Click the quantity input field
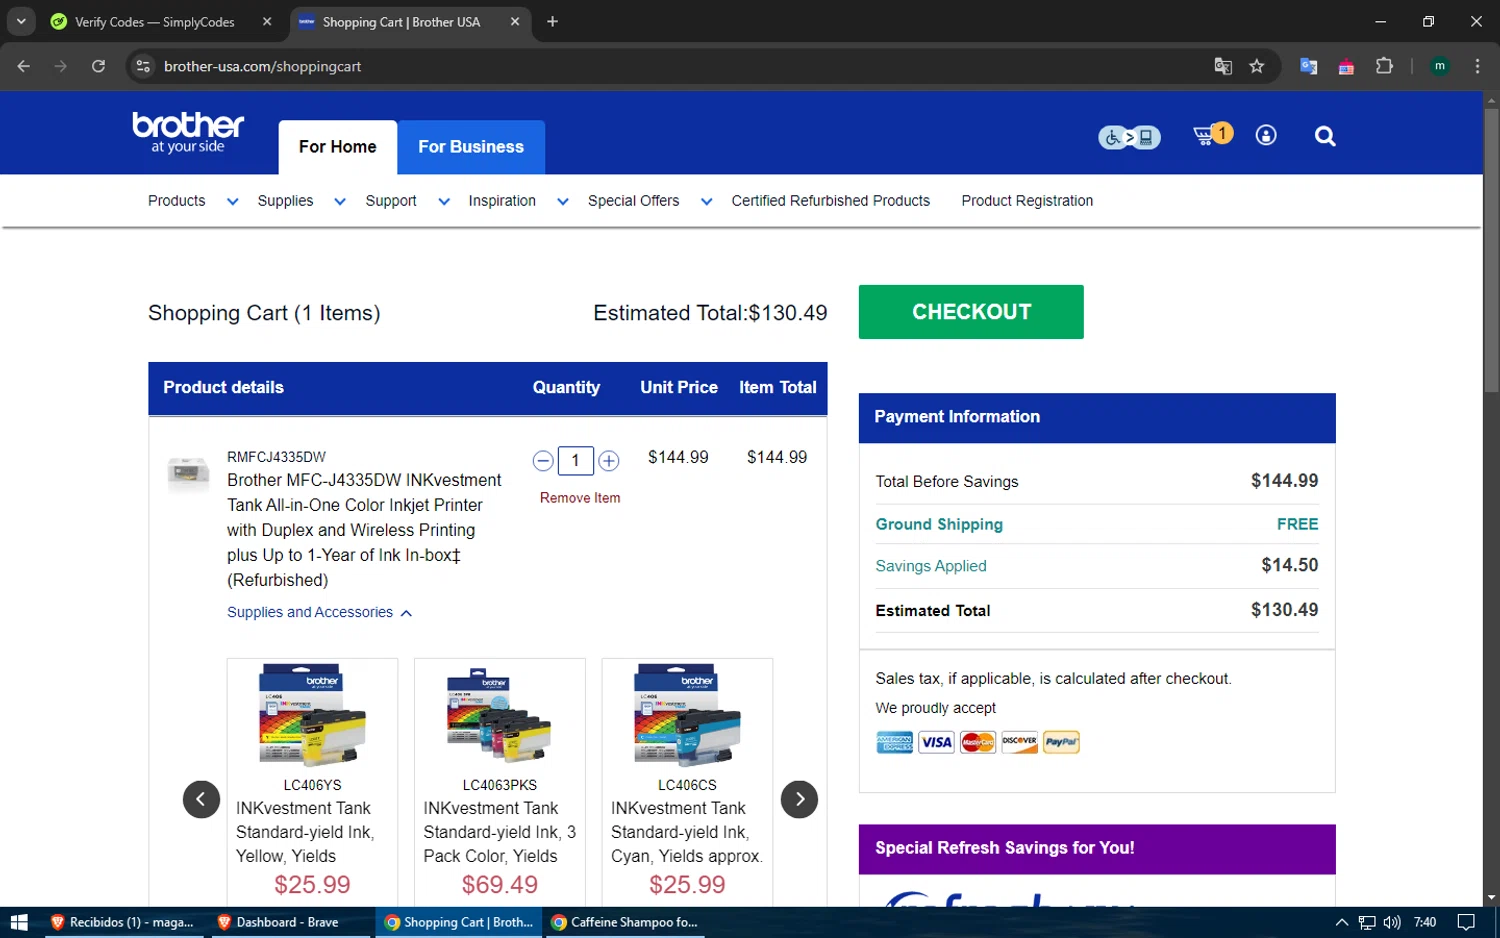The image size is (1500, 938). (x=575, y=461)
